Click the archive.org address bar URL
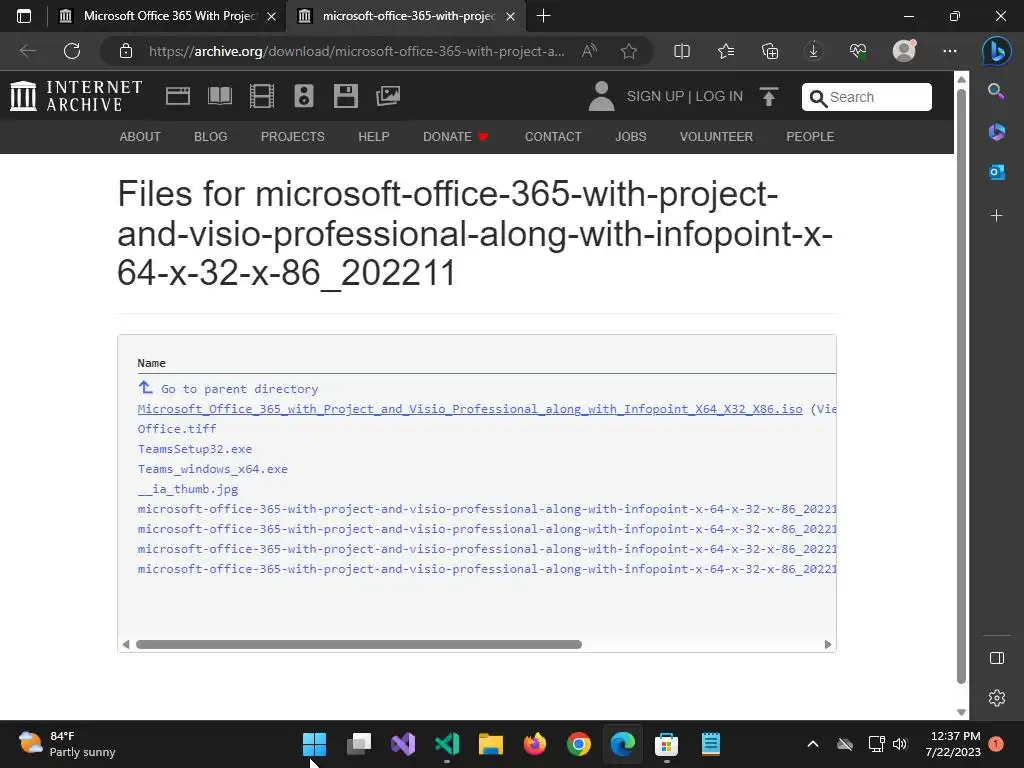 coord(357,51)
